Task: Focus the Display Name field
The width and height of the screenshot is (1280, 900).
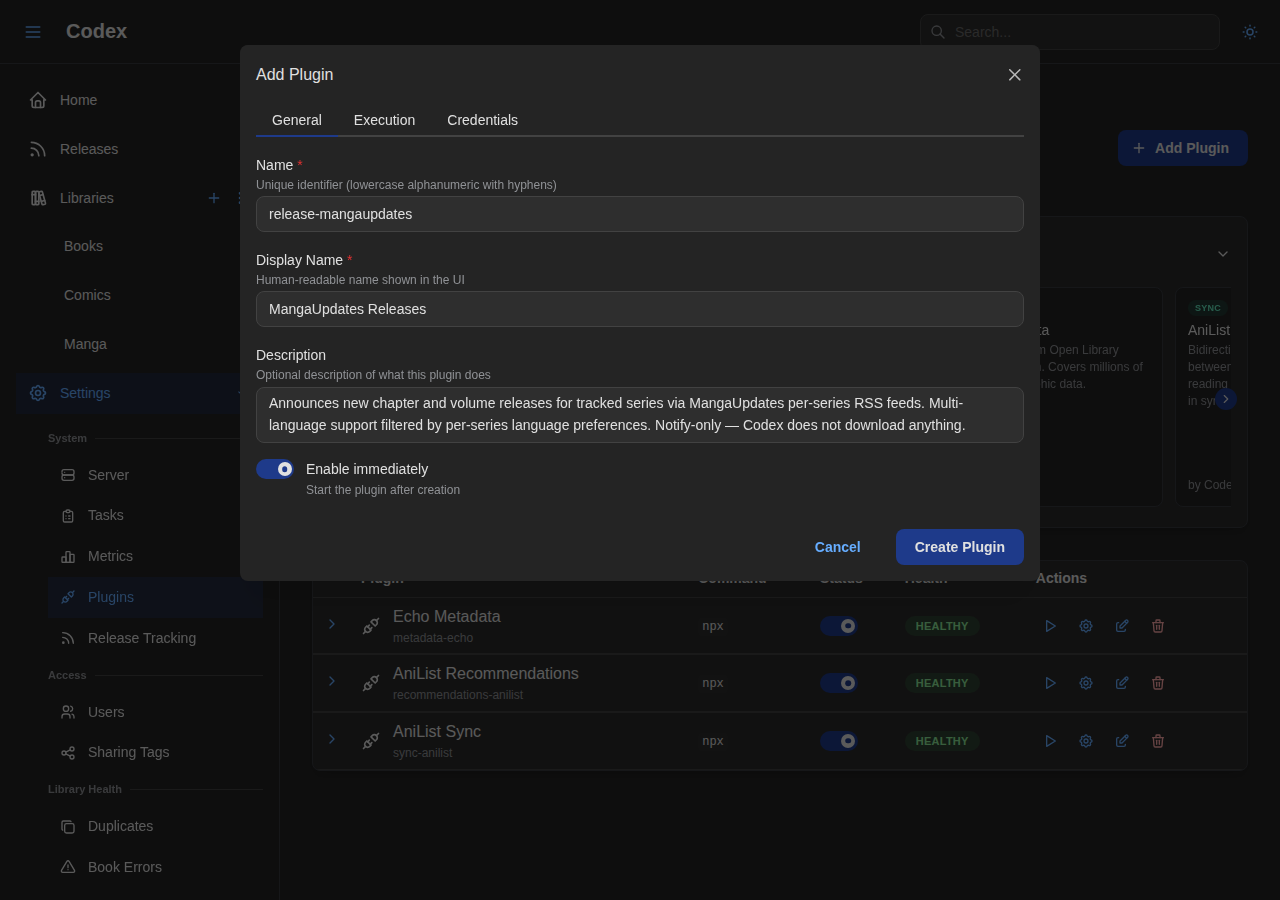Action: [640, 309]
